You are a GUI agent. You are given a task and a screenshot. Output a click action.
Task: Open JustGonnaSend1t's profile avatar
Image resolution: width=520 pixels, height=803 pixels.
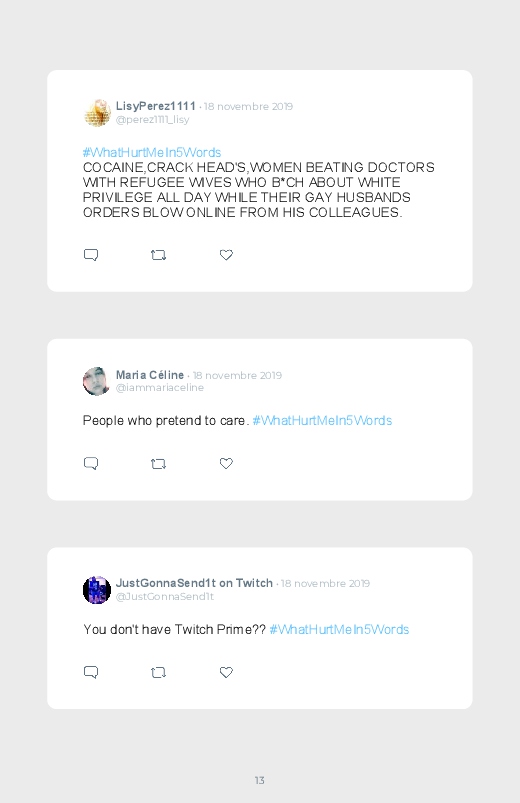(97, 590)
